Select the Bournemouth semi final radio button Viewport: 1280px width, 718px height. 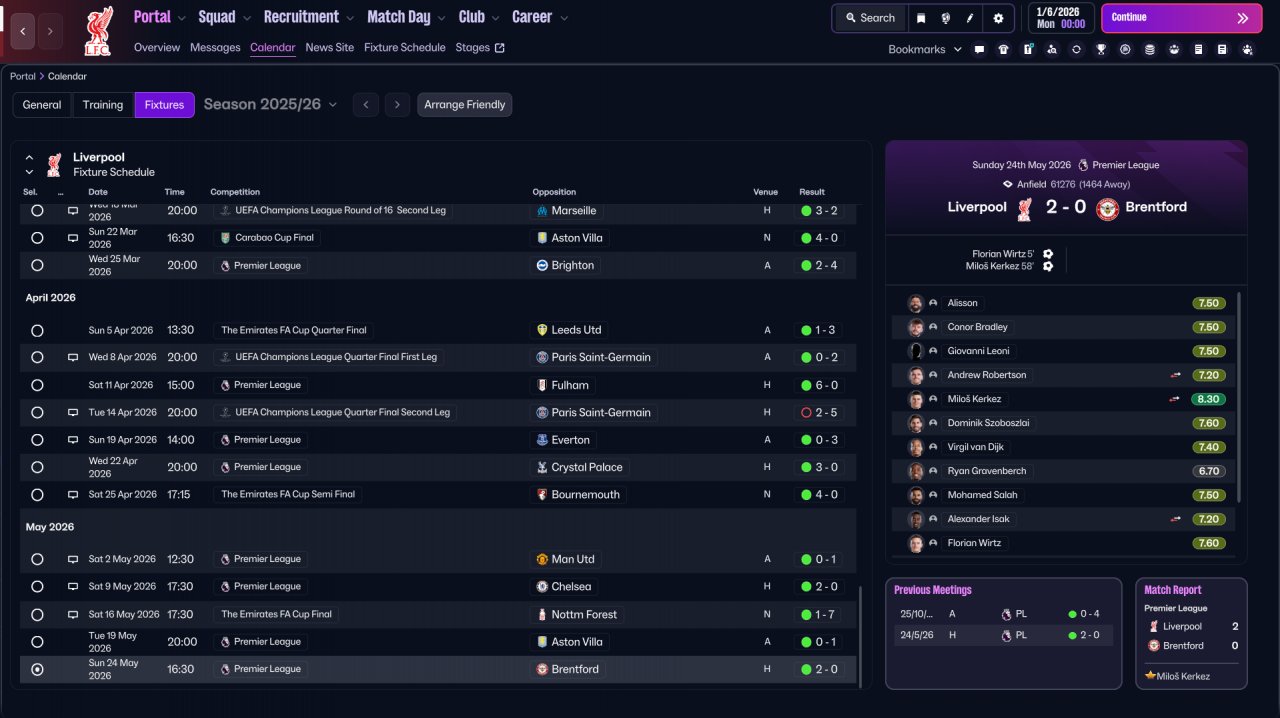click(37, 494)
